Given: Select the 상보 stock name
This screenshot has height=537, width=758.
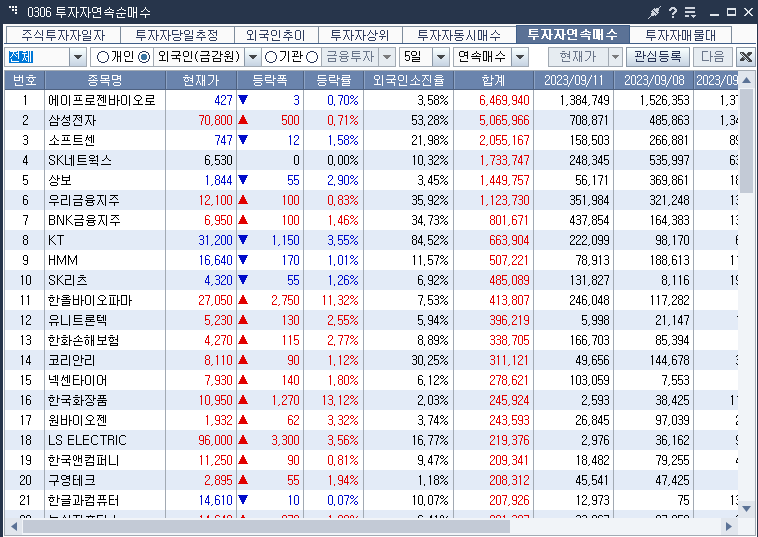Looking at the screenshot, I should (59, 180).
